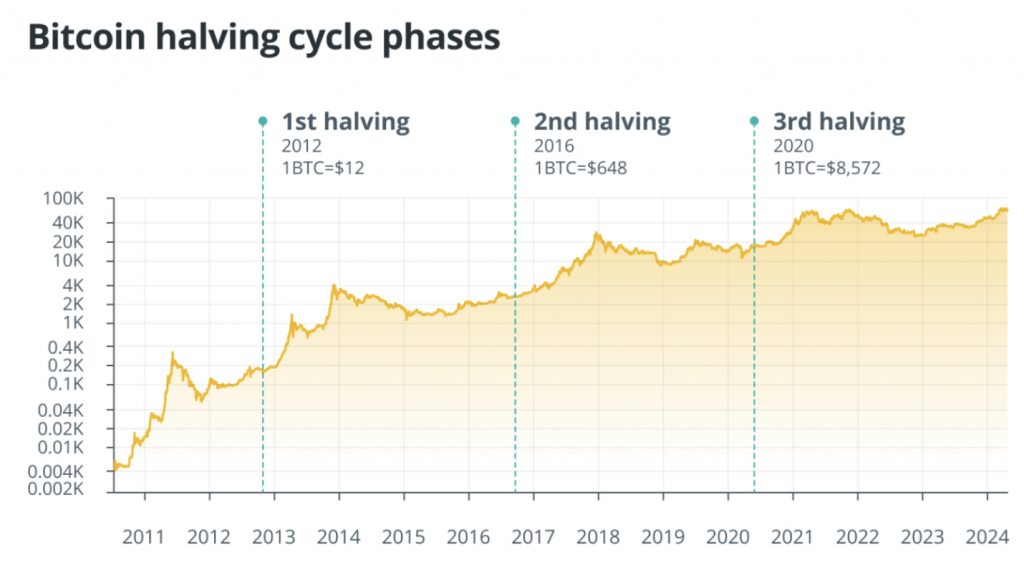Click the '1BTC=$12' price text

coord(323,168)
